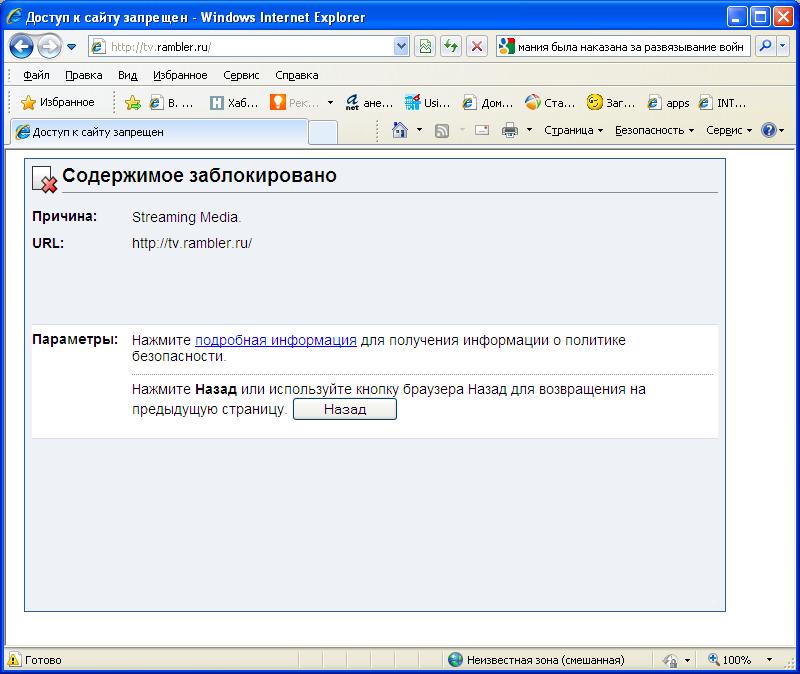Click the search magnifier icon

tap(766, 46)
